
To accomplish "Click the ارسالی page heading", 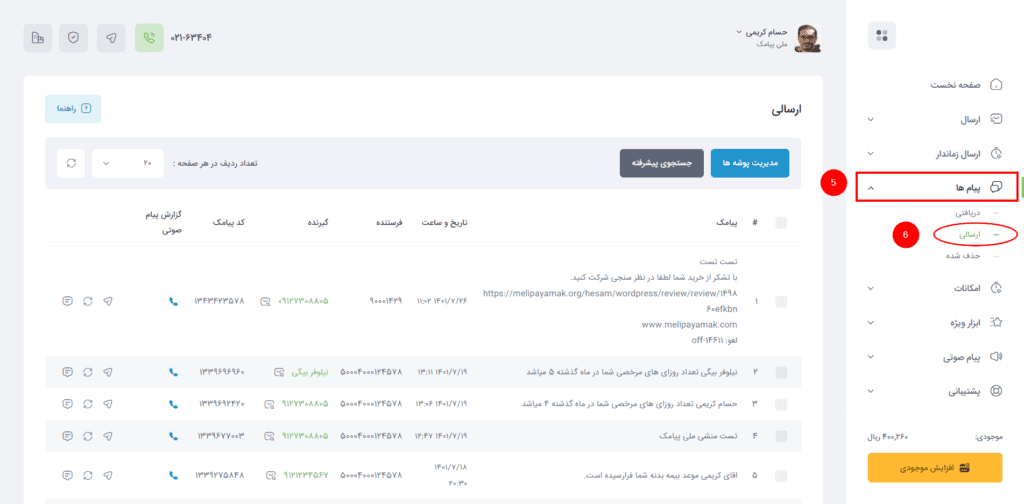I will [x=786, y=110].
